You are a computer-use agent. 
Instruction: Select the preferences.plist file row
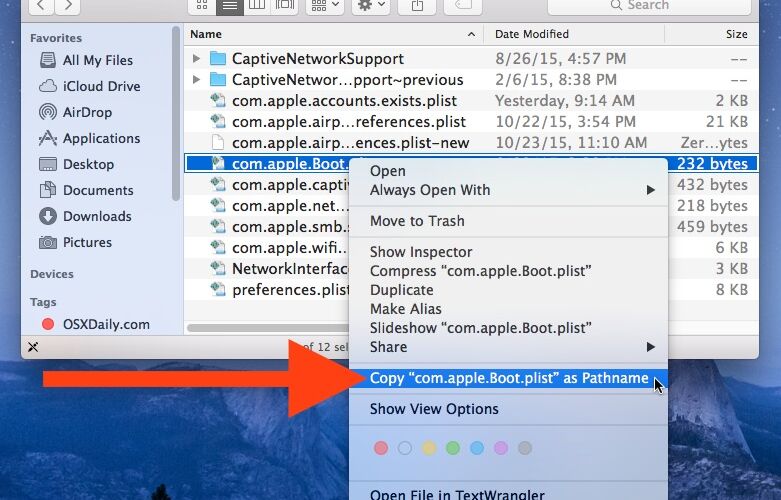pyautogui.click(x=266, y=289)
